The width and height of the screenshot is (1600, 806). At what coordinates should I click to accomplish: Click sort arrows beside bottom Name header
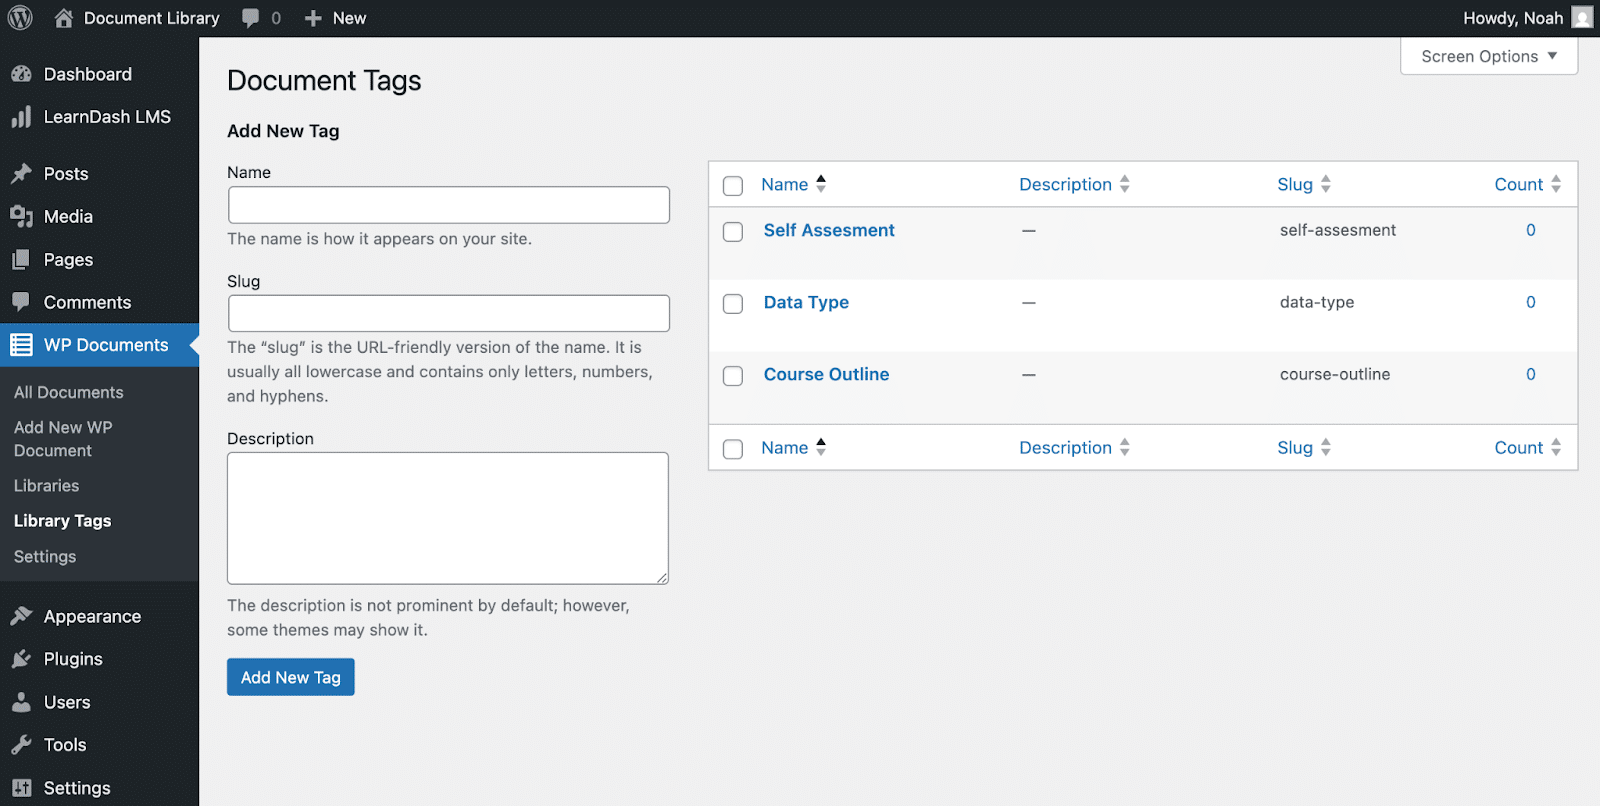pos(821,447)
